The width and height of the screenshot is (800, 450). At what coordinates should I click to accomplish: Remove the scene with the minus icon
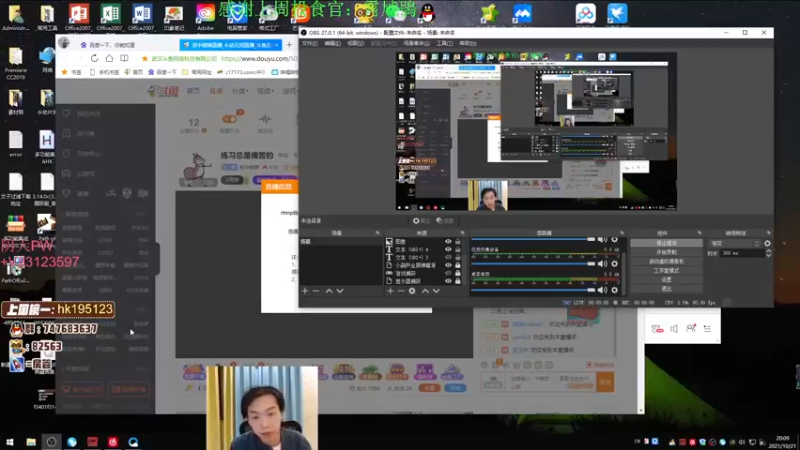(316, 291)
